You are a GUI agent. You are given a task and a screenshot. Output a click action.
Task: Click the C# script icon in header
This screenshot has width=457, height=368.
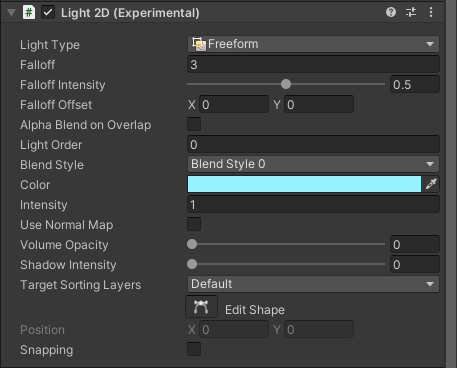point(29,13)
